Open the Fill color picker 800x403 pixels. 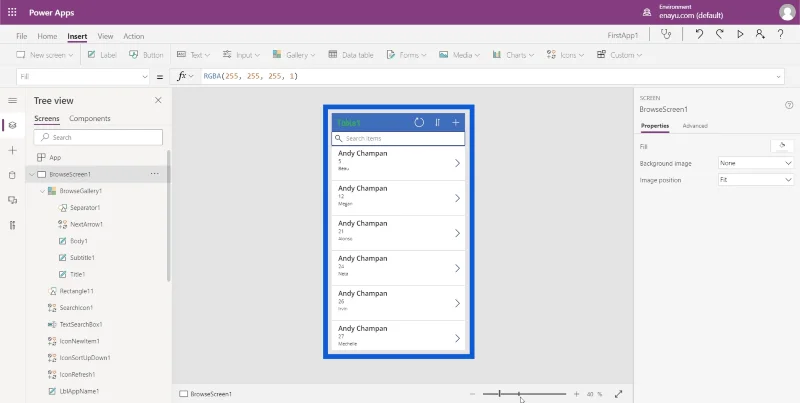[x=782, y=146]
